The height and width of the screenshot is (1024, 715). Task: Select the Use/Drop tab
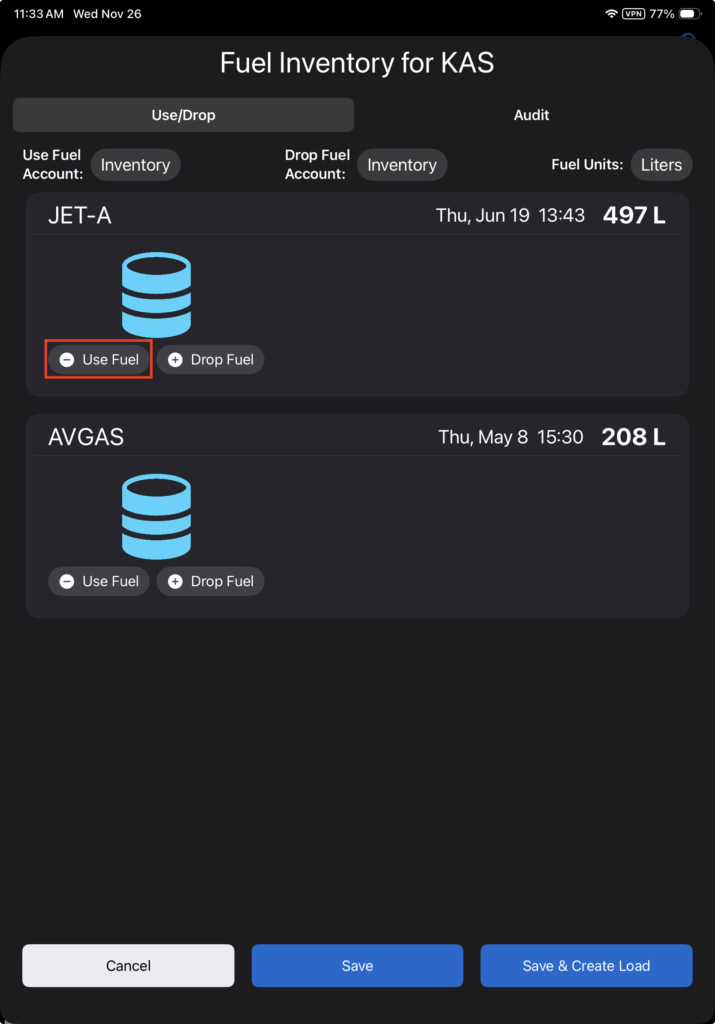183,115
